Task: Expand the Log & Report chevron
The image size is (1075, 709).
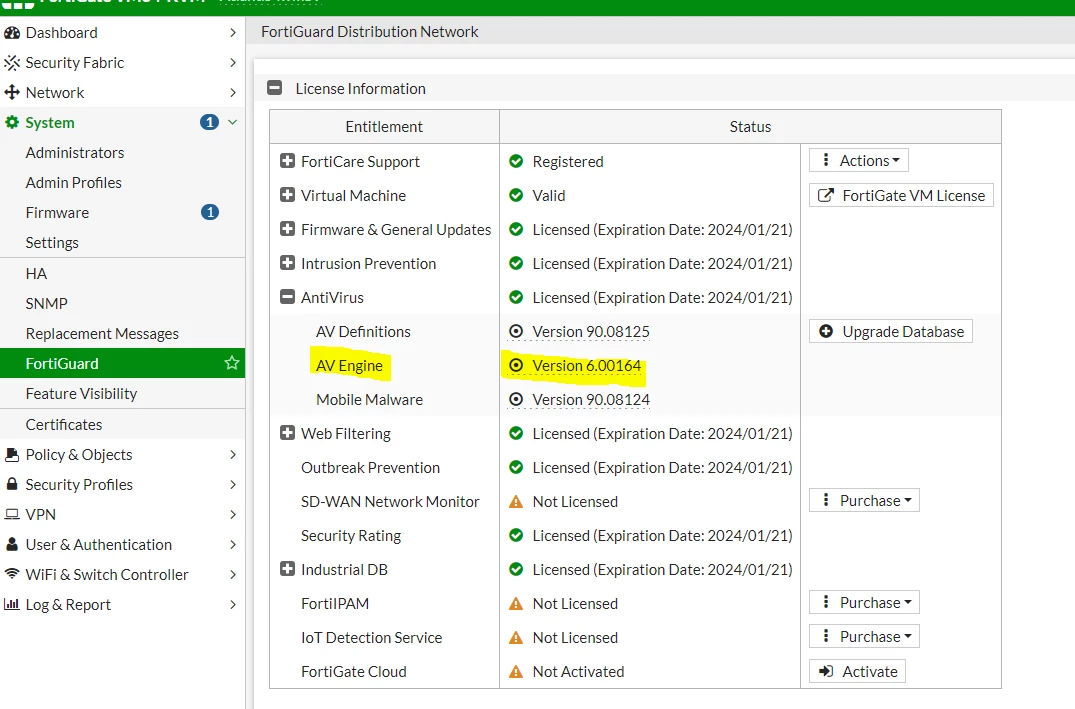Action: click(233, 604)
